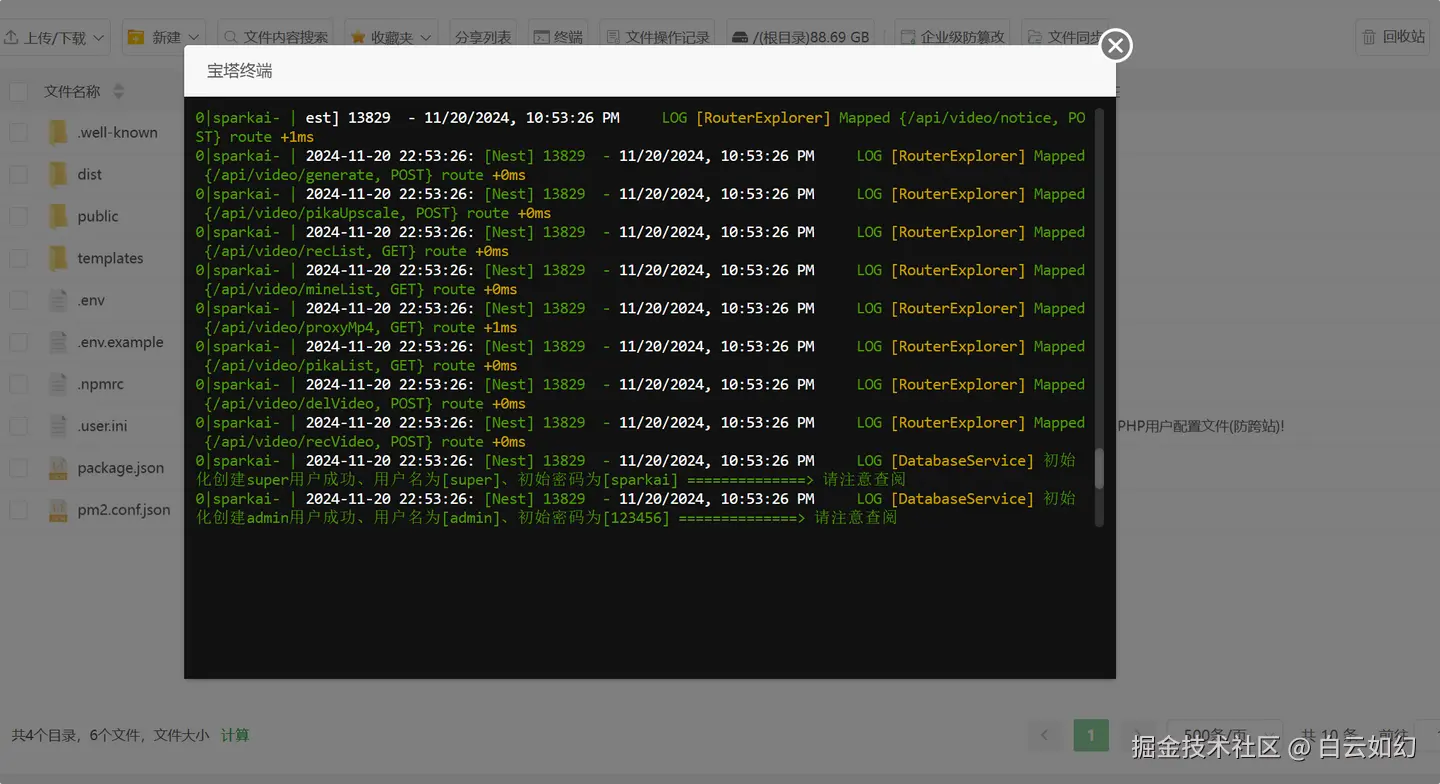Select the .env file name

click(91, 300)
